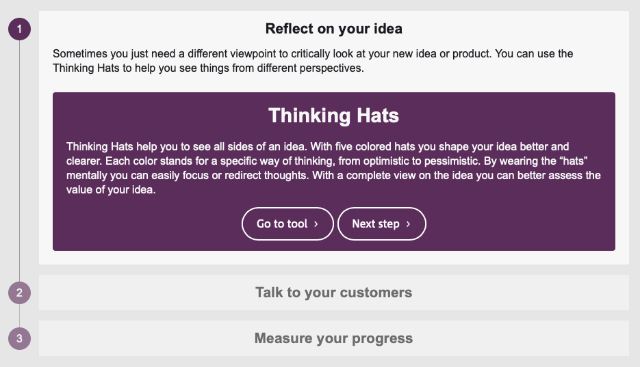This screenshot has width=640, height=367.
Task: Click the chevron inside Go to tool
Action: [316, 224]
